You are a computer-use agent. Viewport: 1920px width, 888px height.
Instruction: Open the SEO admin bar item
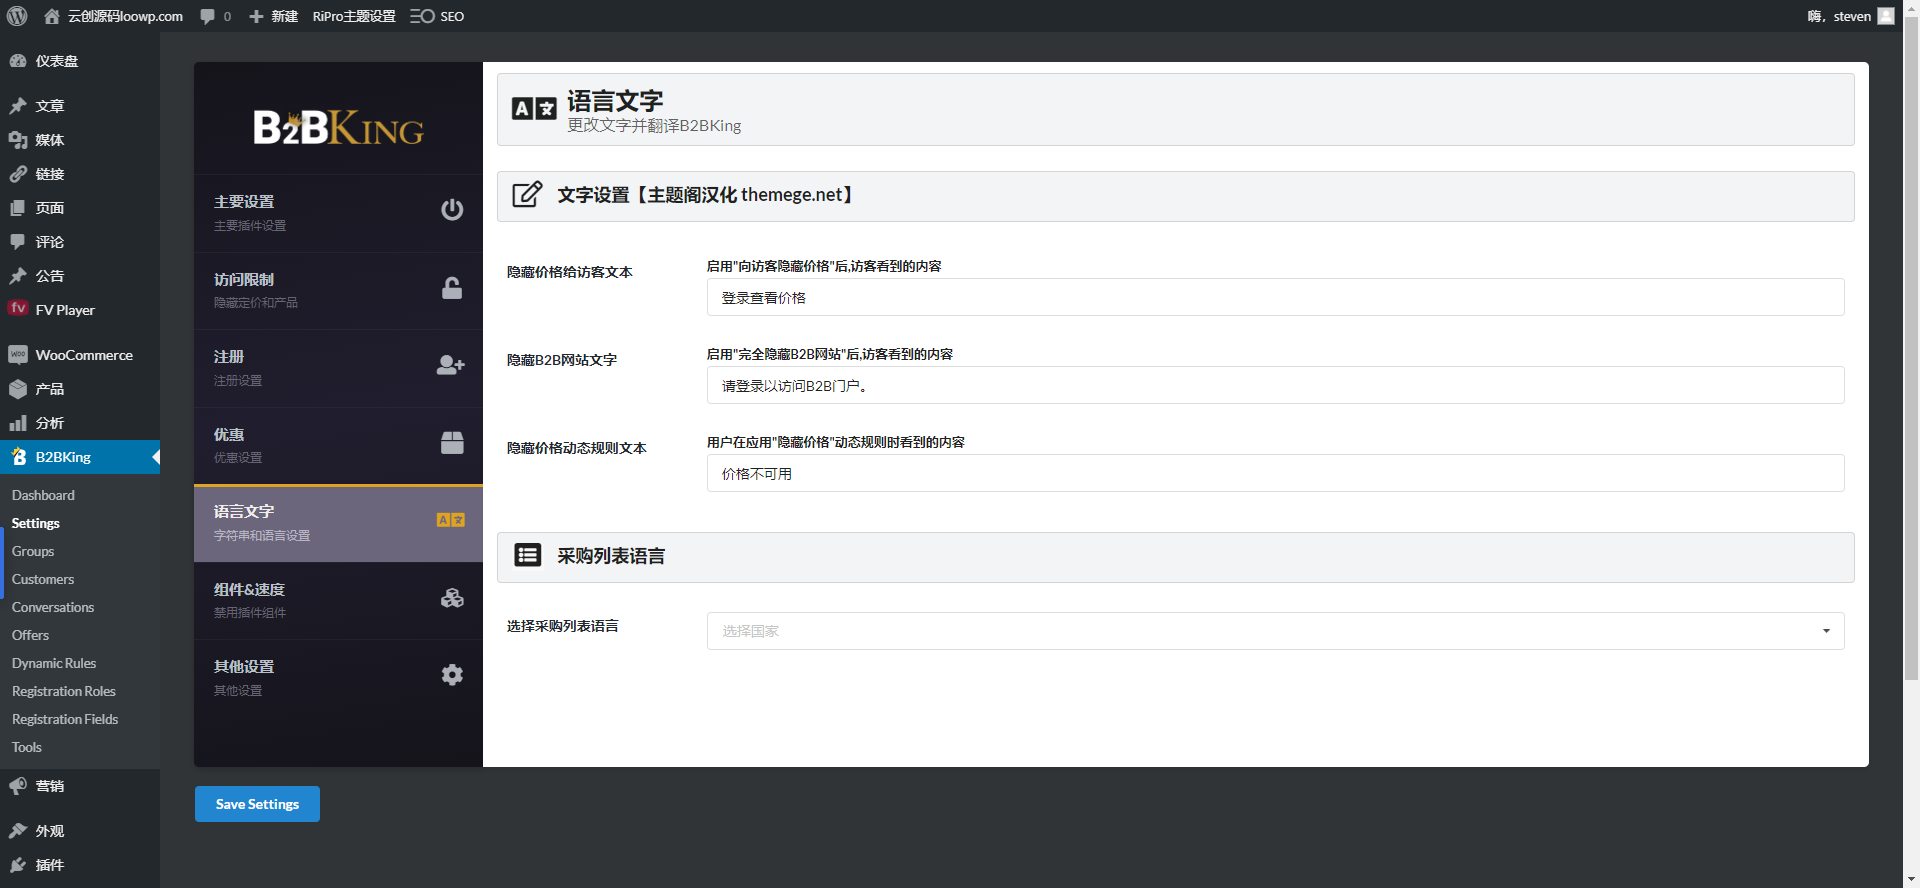pos(437,16)
